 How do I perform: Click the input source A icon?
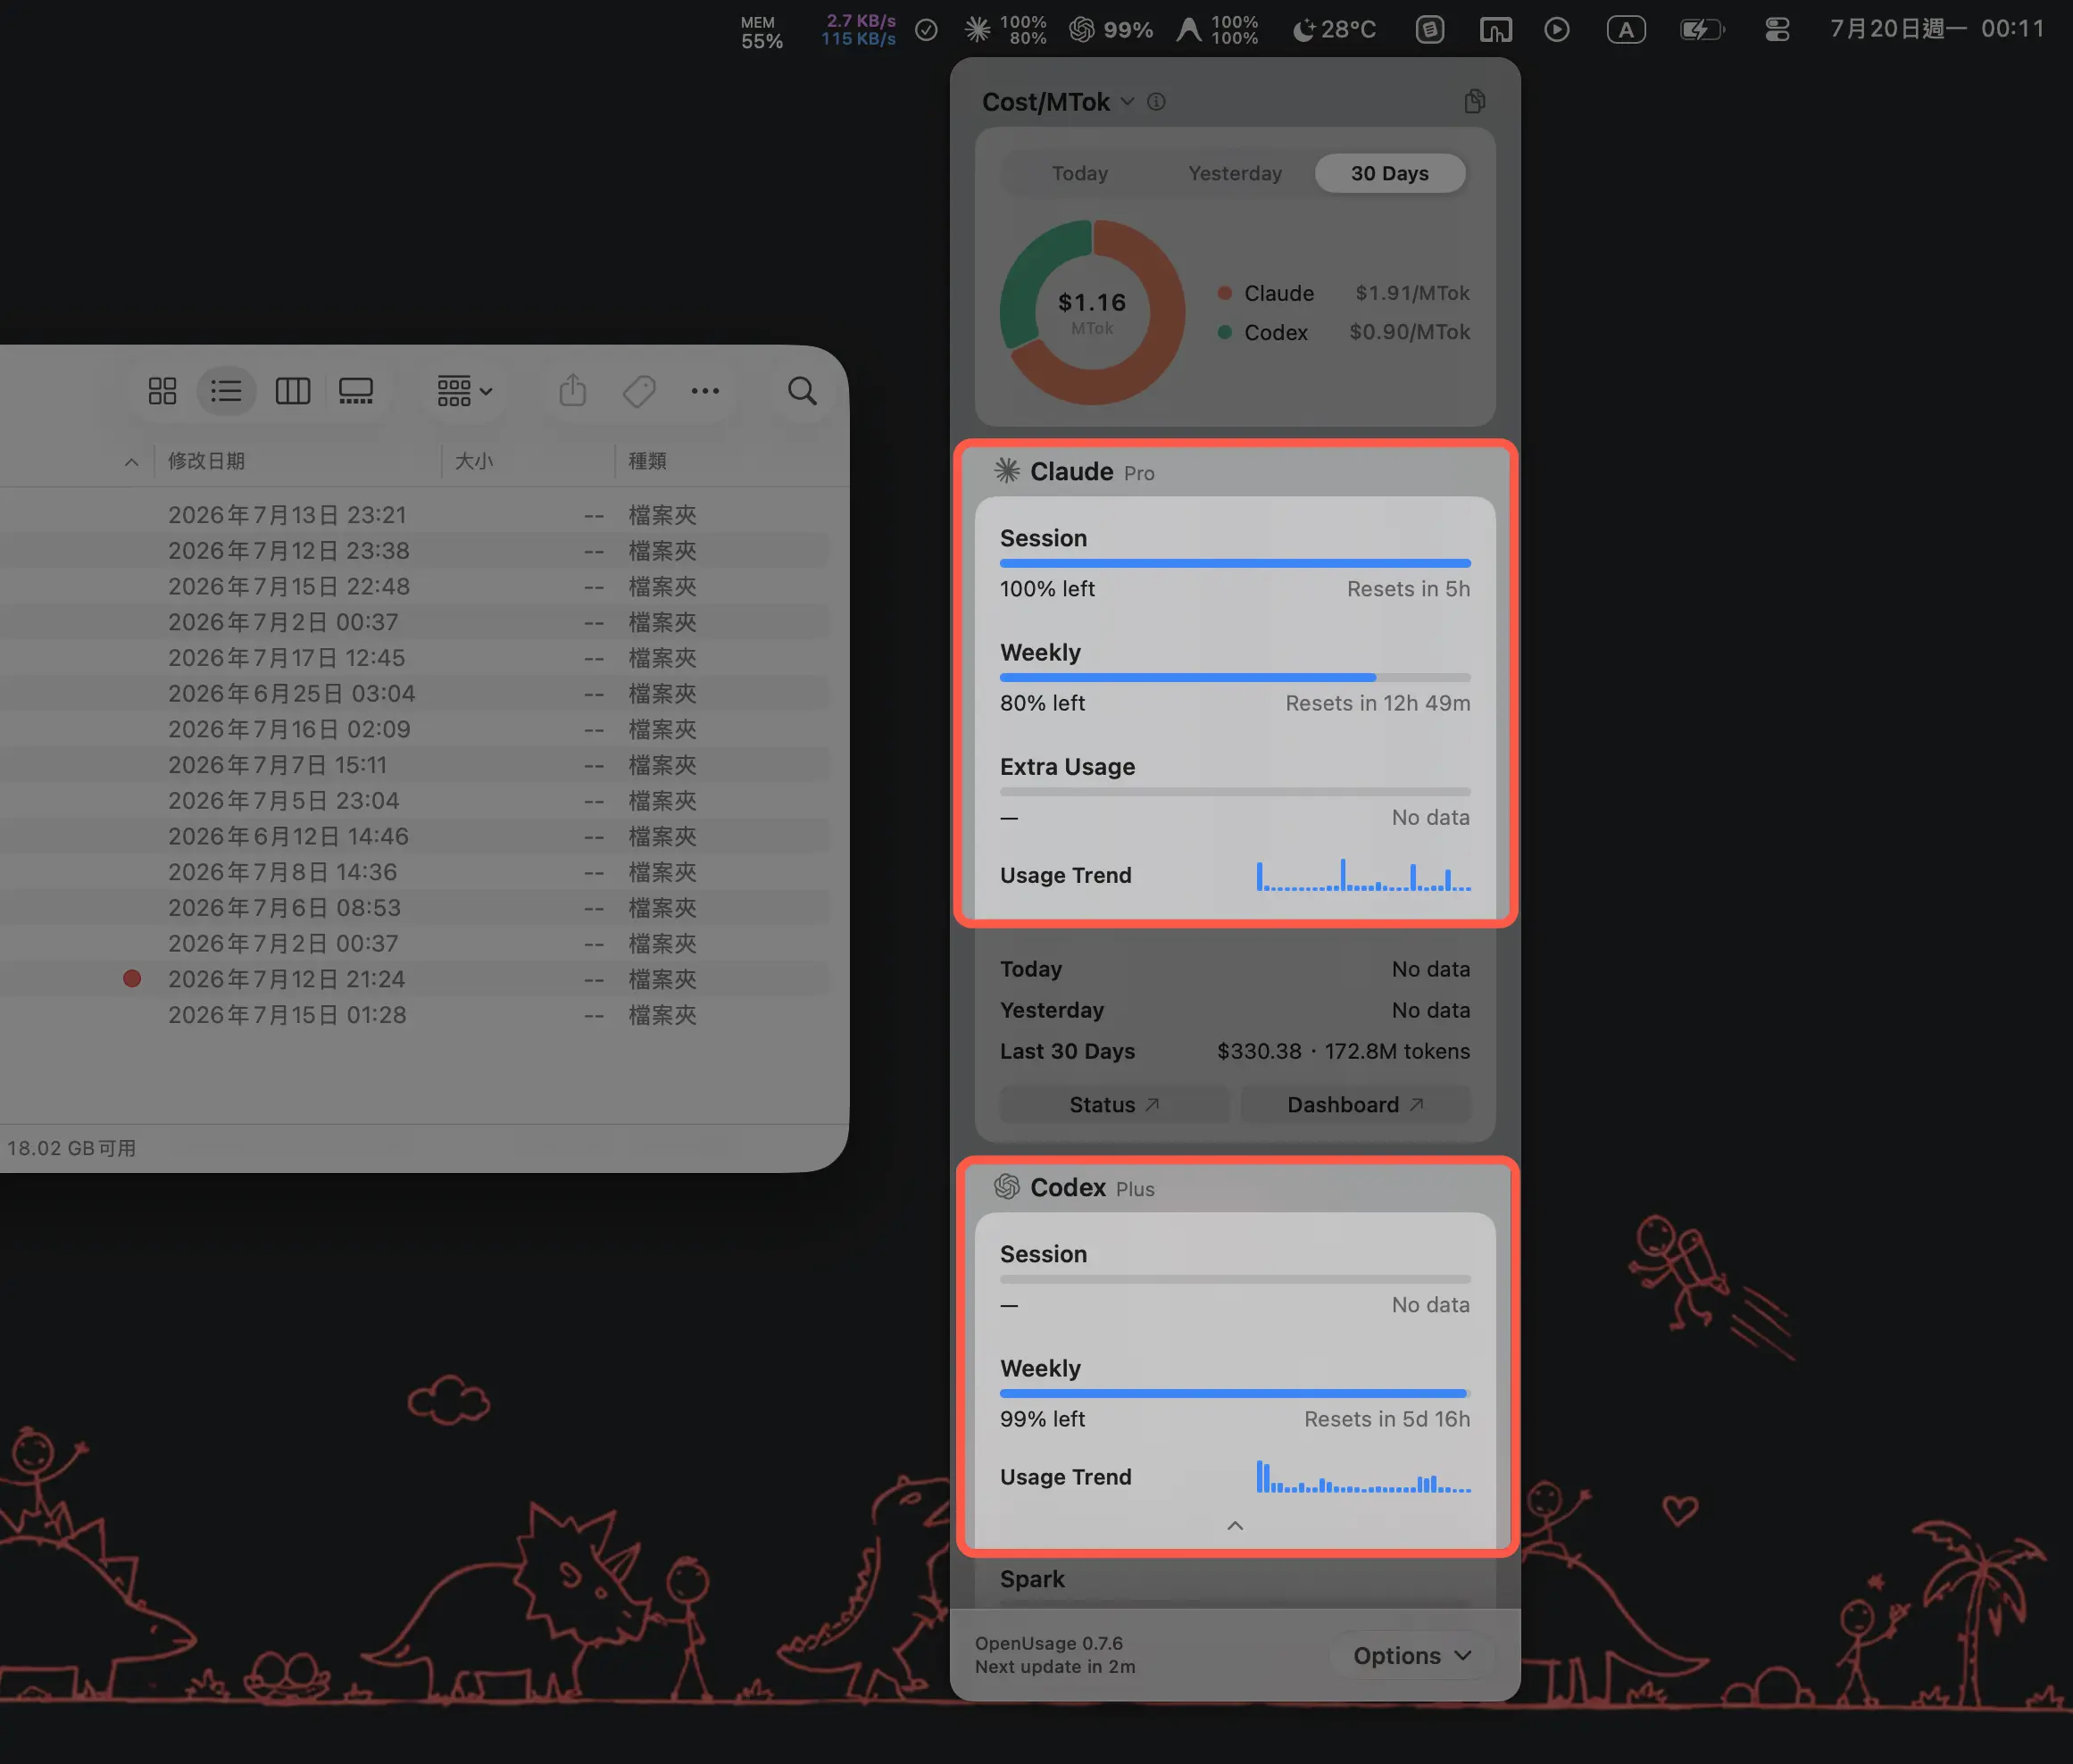[1626, 30]
